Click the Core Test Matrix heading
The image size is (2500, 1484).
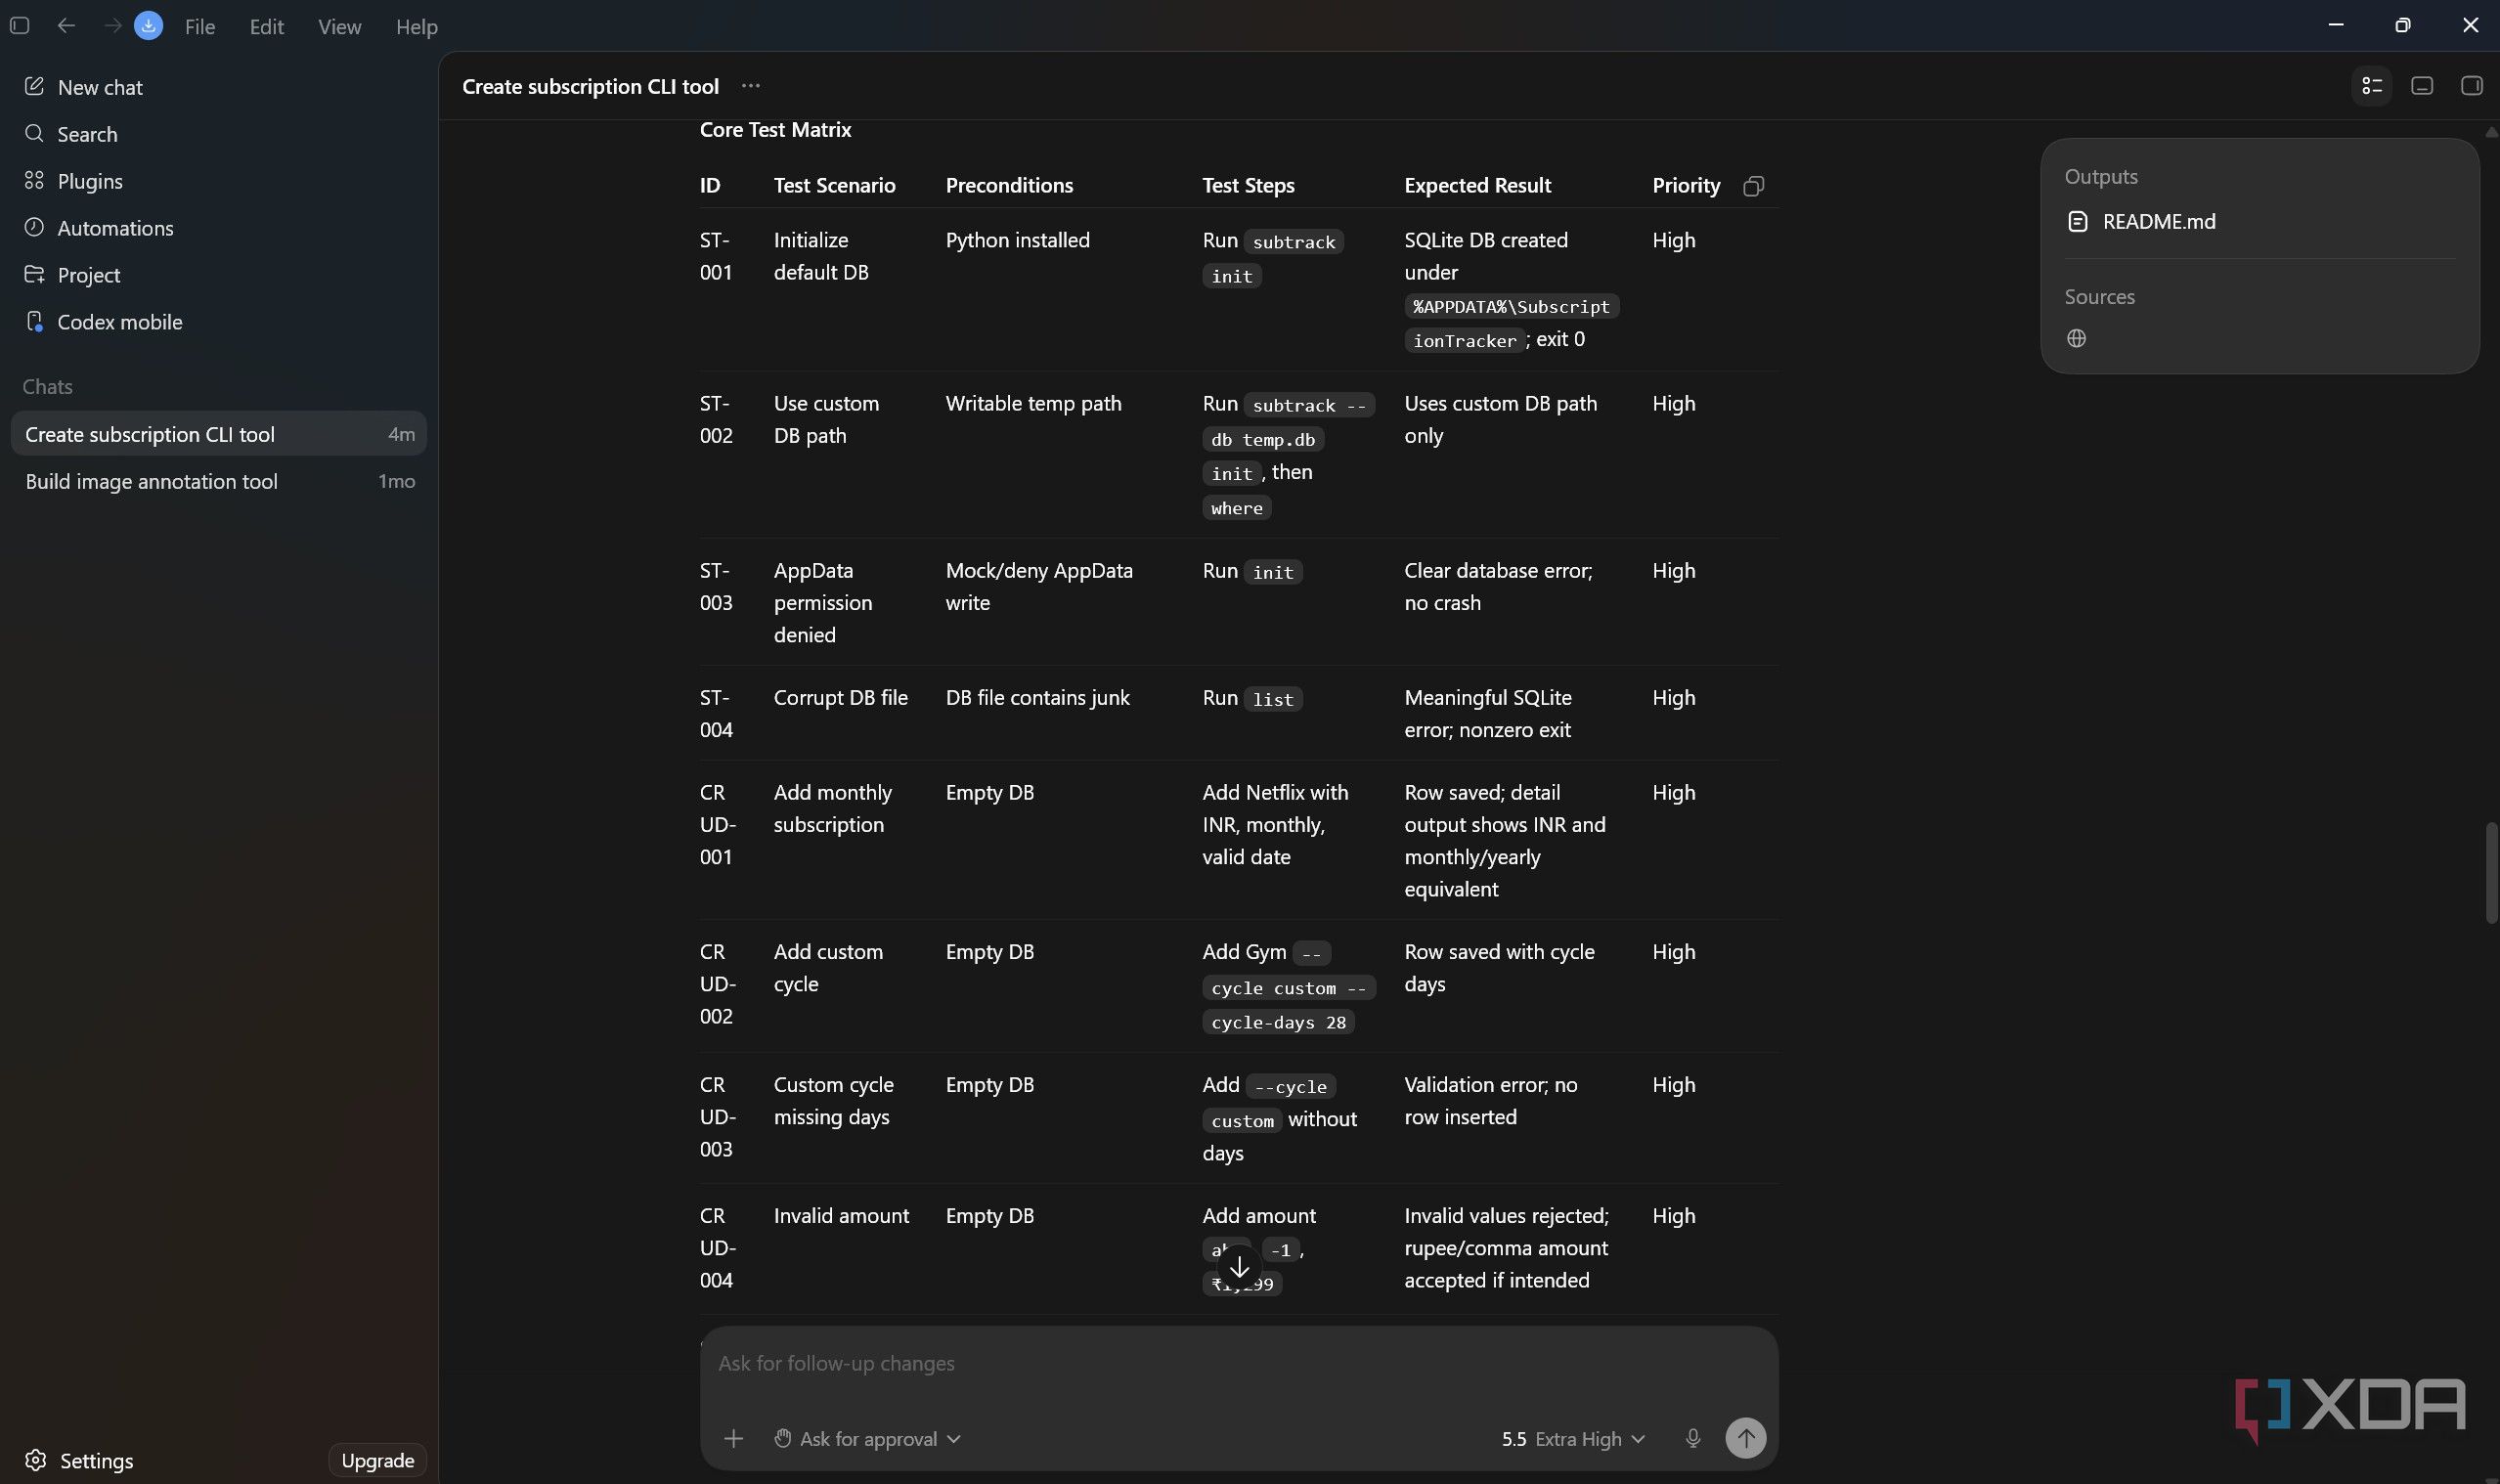tap(775, 129)
